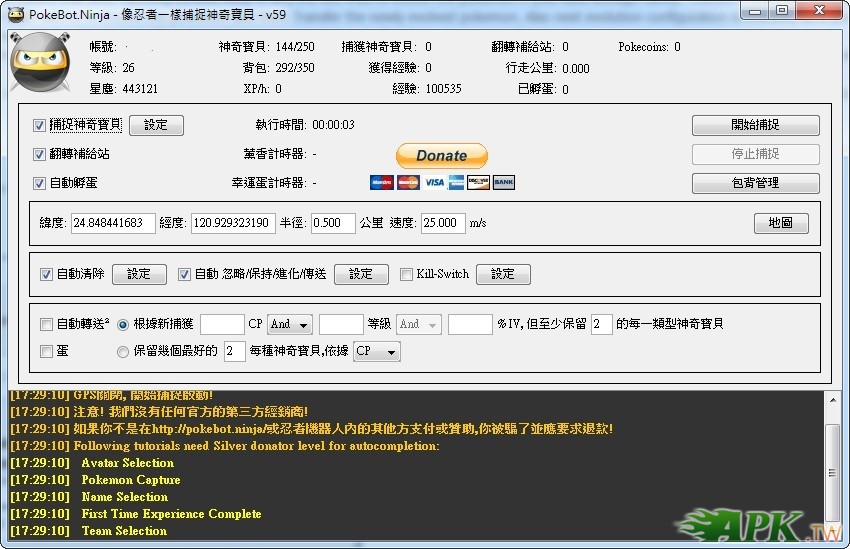The image size is (850, 549).
Task: Open 包背管理 backpack management
Action: coord(756,183)
